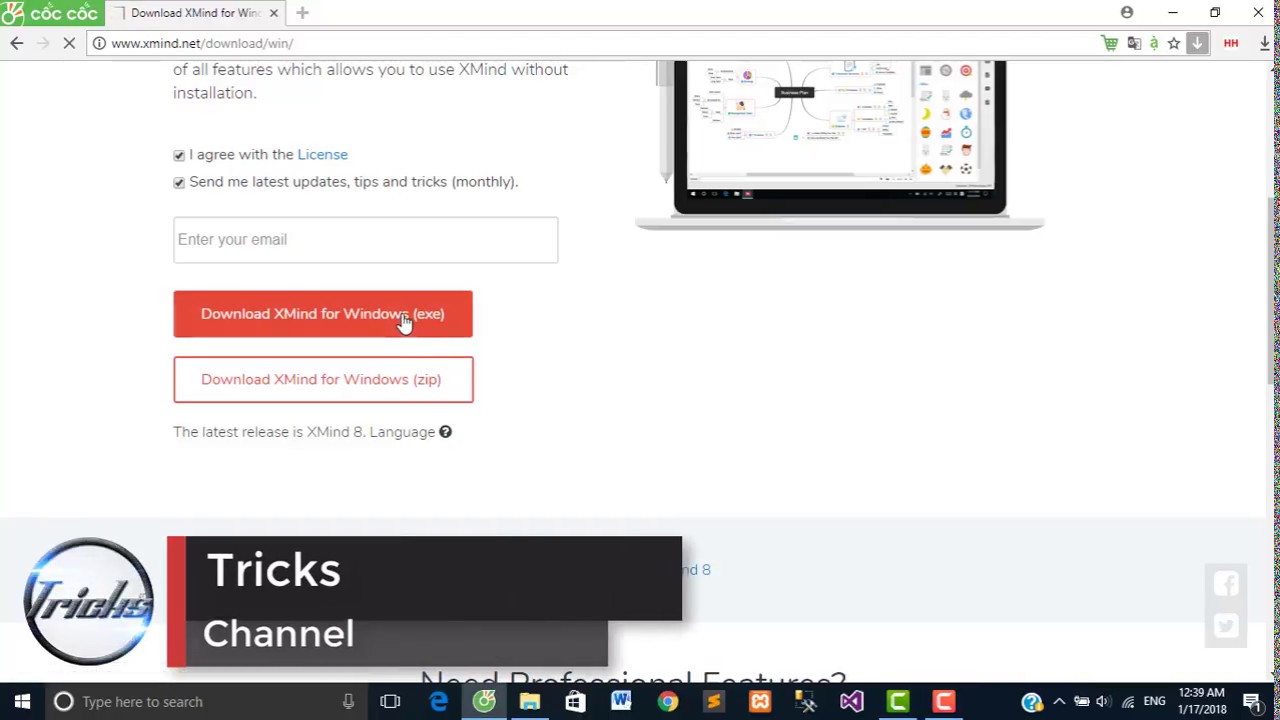Image resolution: width=1280 pixels, height=720 pixels.
Task: Open Microsoft Store from taskbar
Action: click(x=575, y=702)
